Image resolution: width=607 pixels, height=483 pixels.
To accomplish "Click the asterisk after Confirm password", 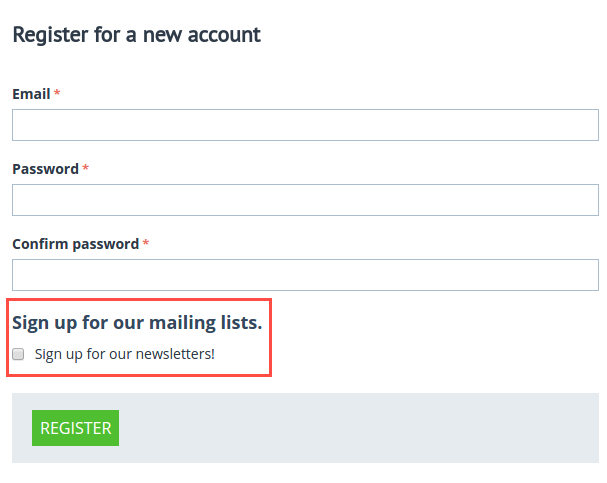I will pyautogui.click(x=146, y=243).
